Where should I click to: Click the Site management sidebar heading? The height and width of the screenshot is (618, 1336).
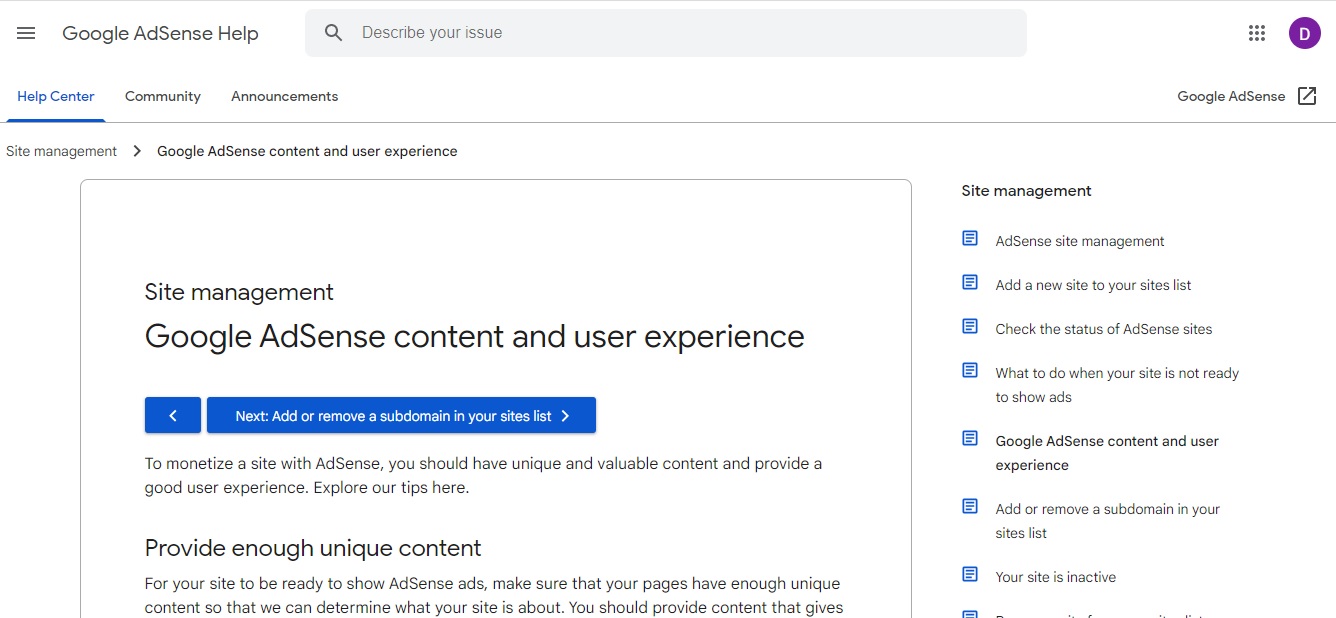pos(1026,191)
